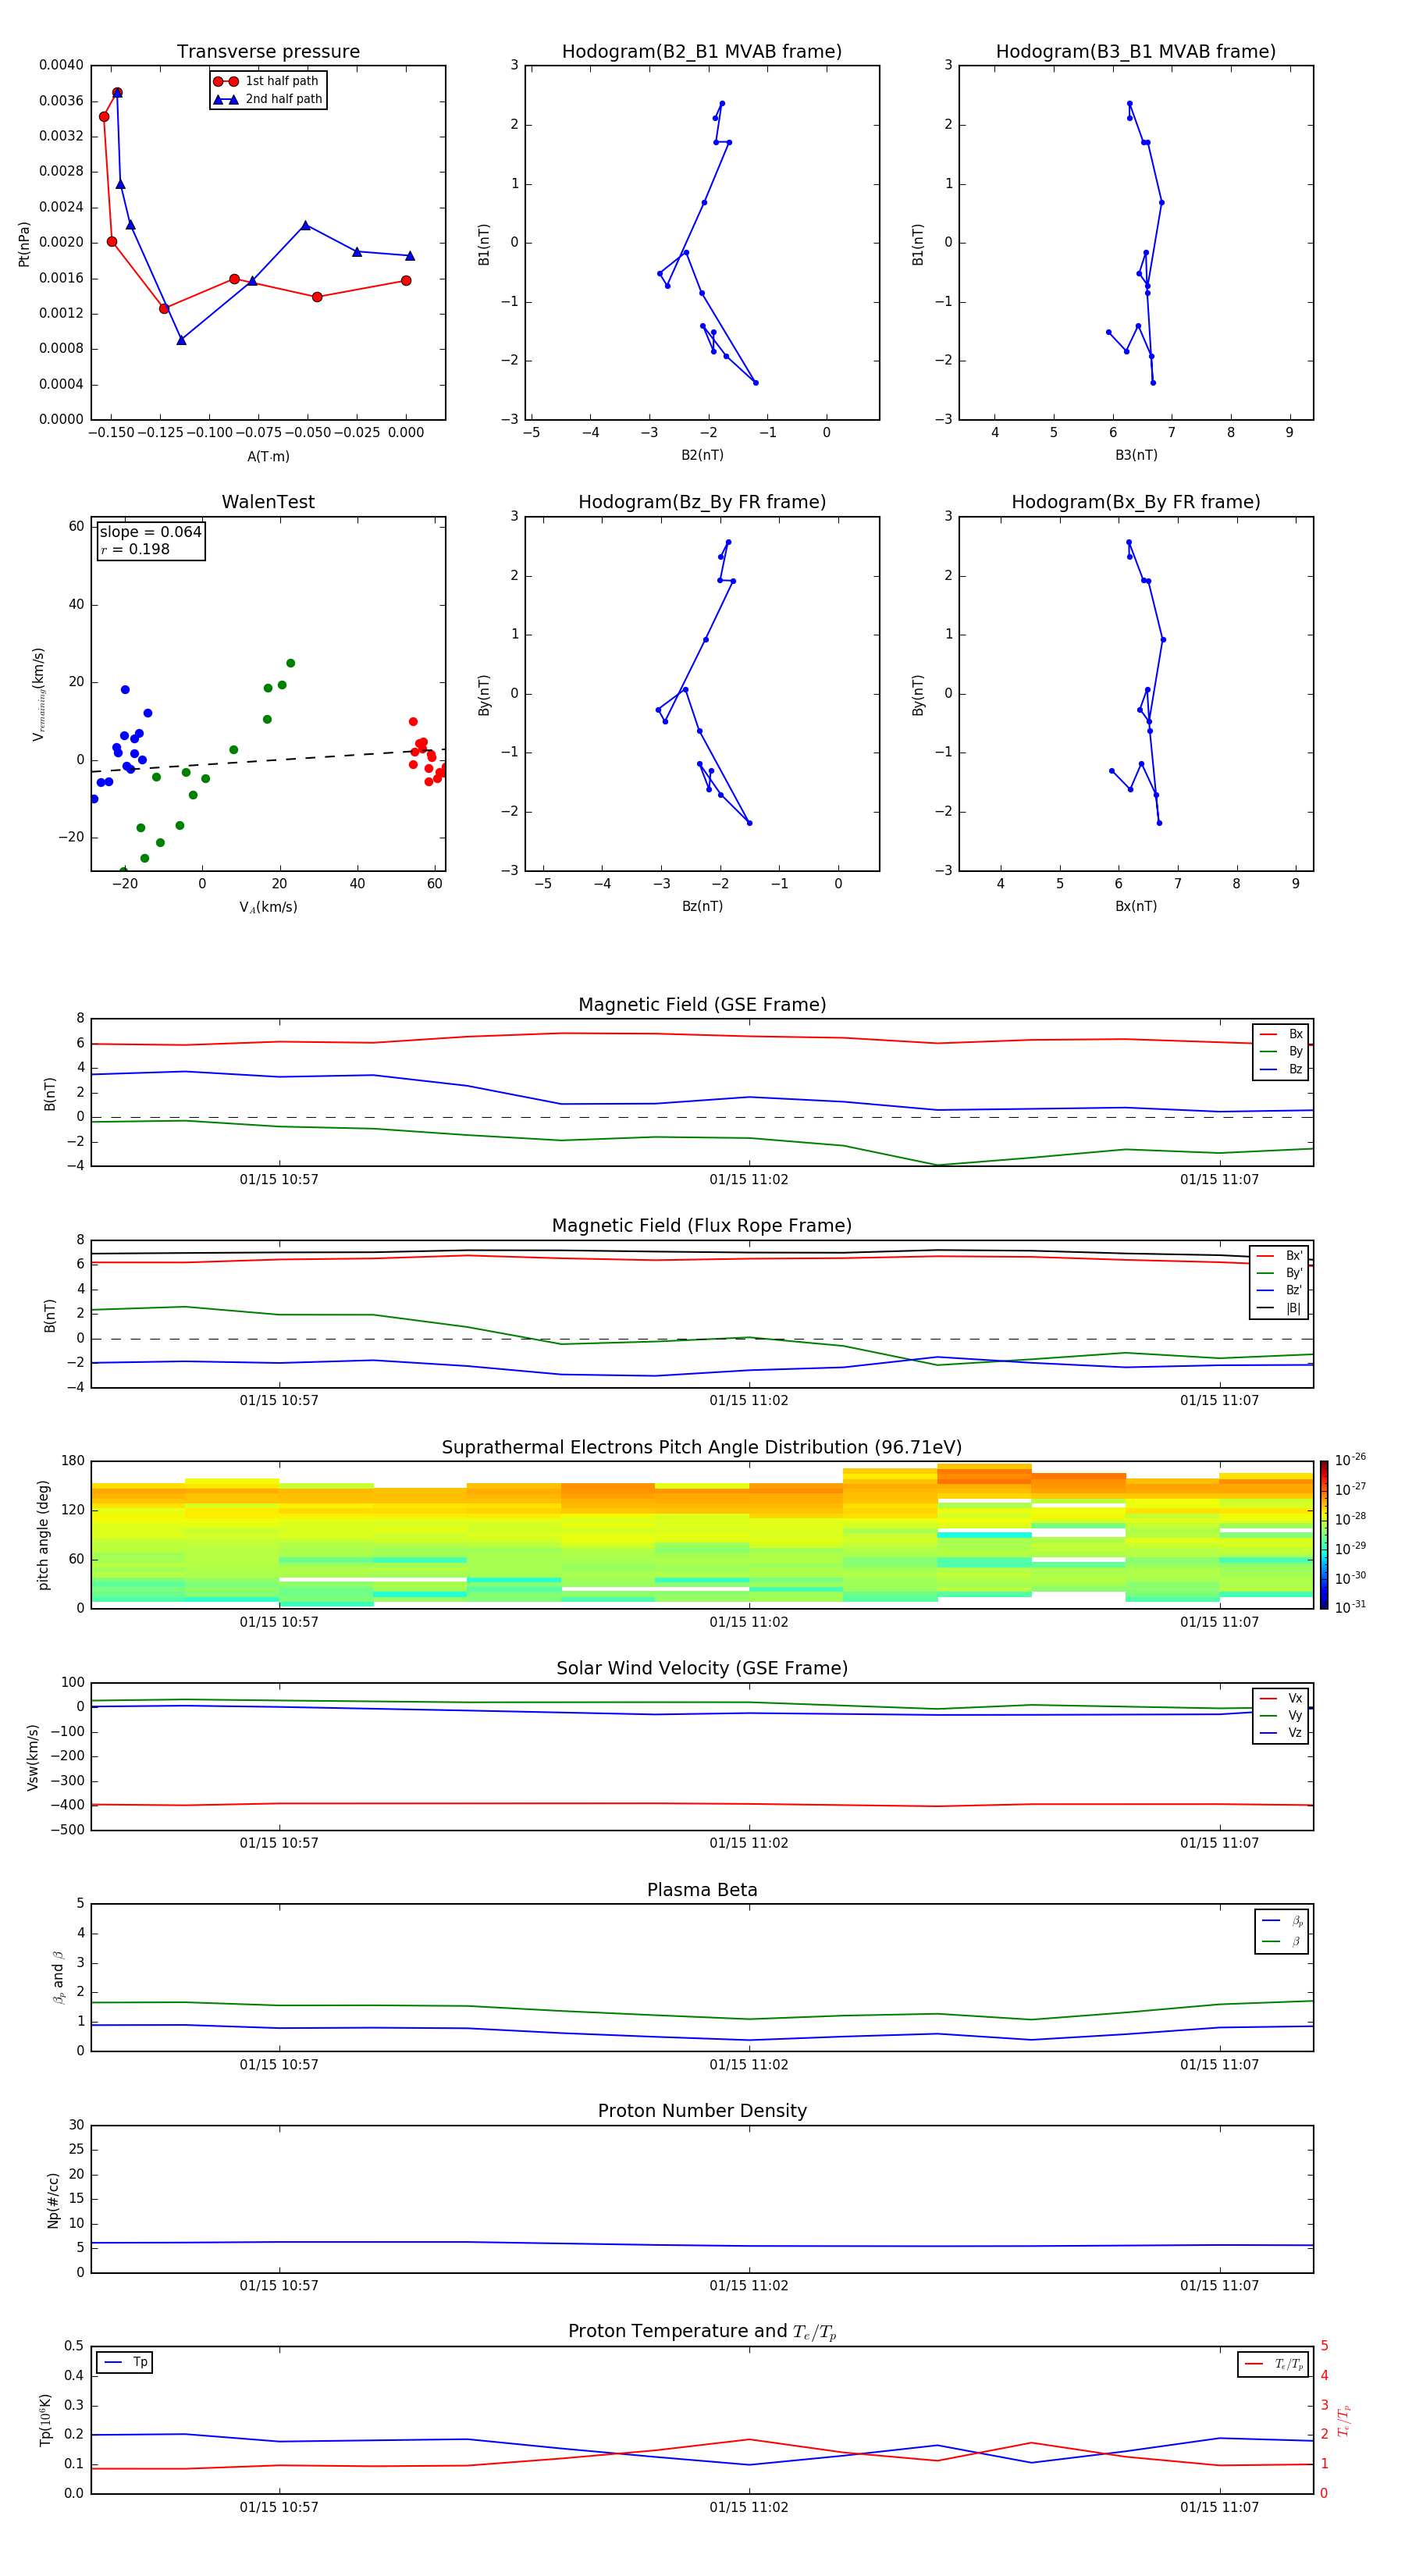Click the 'Tp' legend box
Screen dimensions: 1405x2576
(124, 2362)
